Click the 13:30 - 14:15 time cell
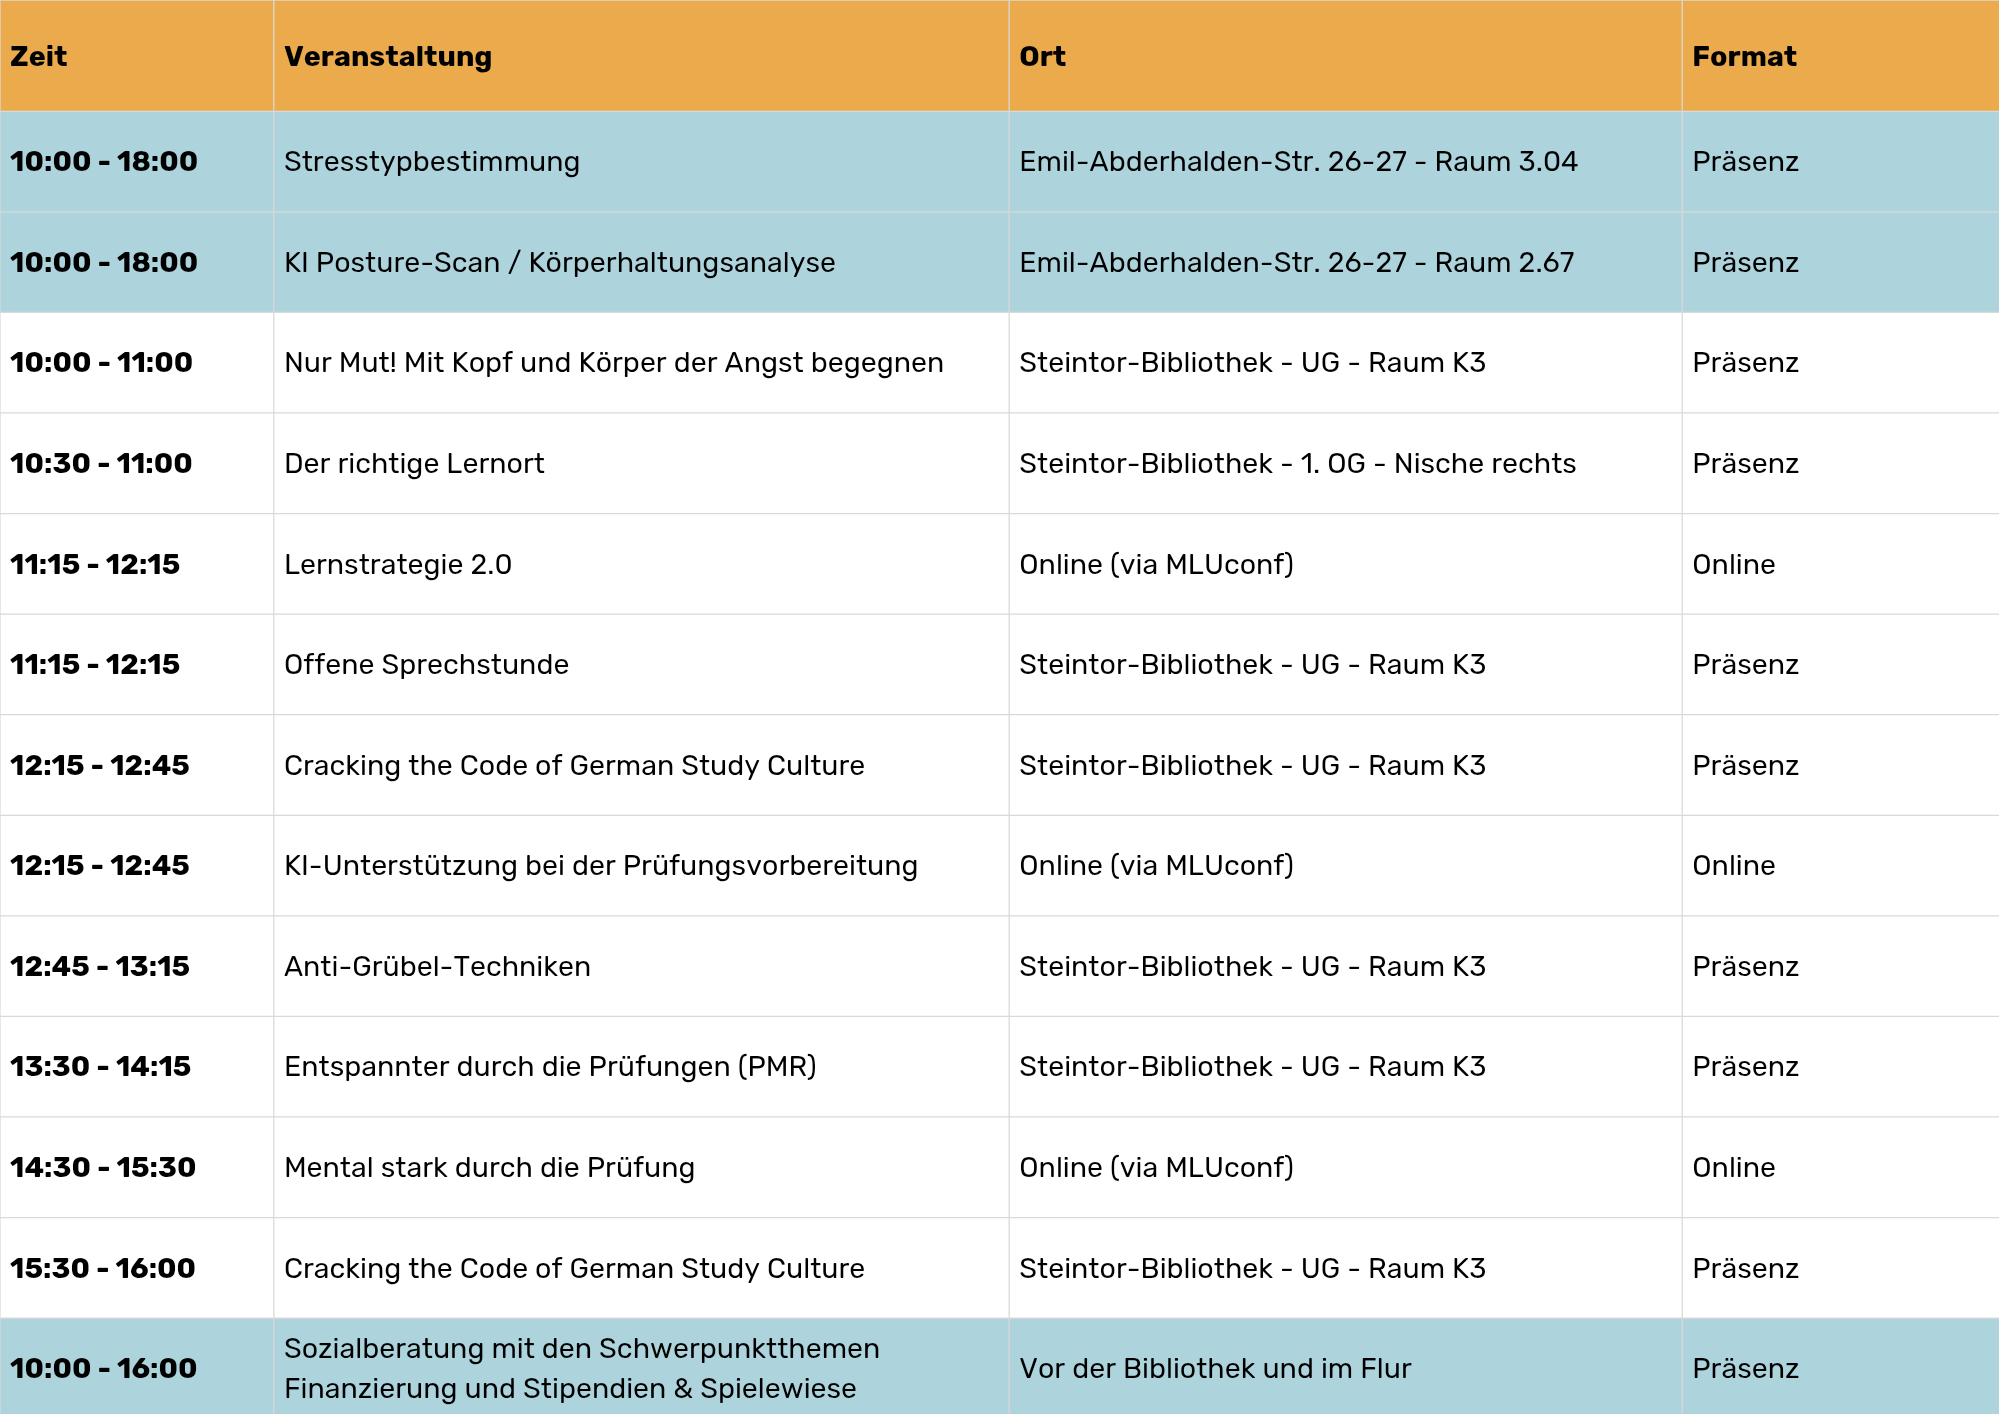Screen dimensions: 1999x1414 click(x=137, y=1066)
